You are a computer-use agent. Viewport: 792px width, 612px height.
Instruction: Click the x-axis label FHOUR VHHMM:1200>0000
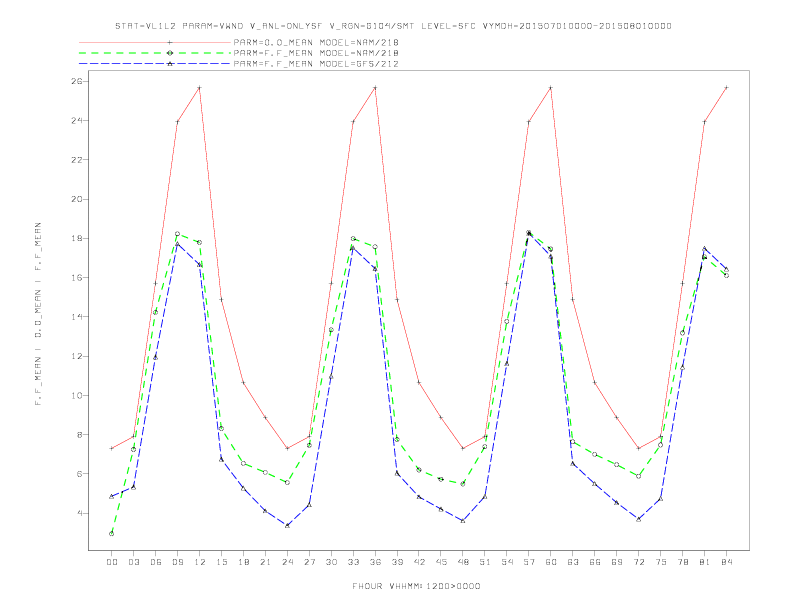[416, 586]
